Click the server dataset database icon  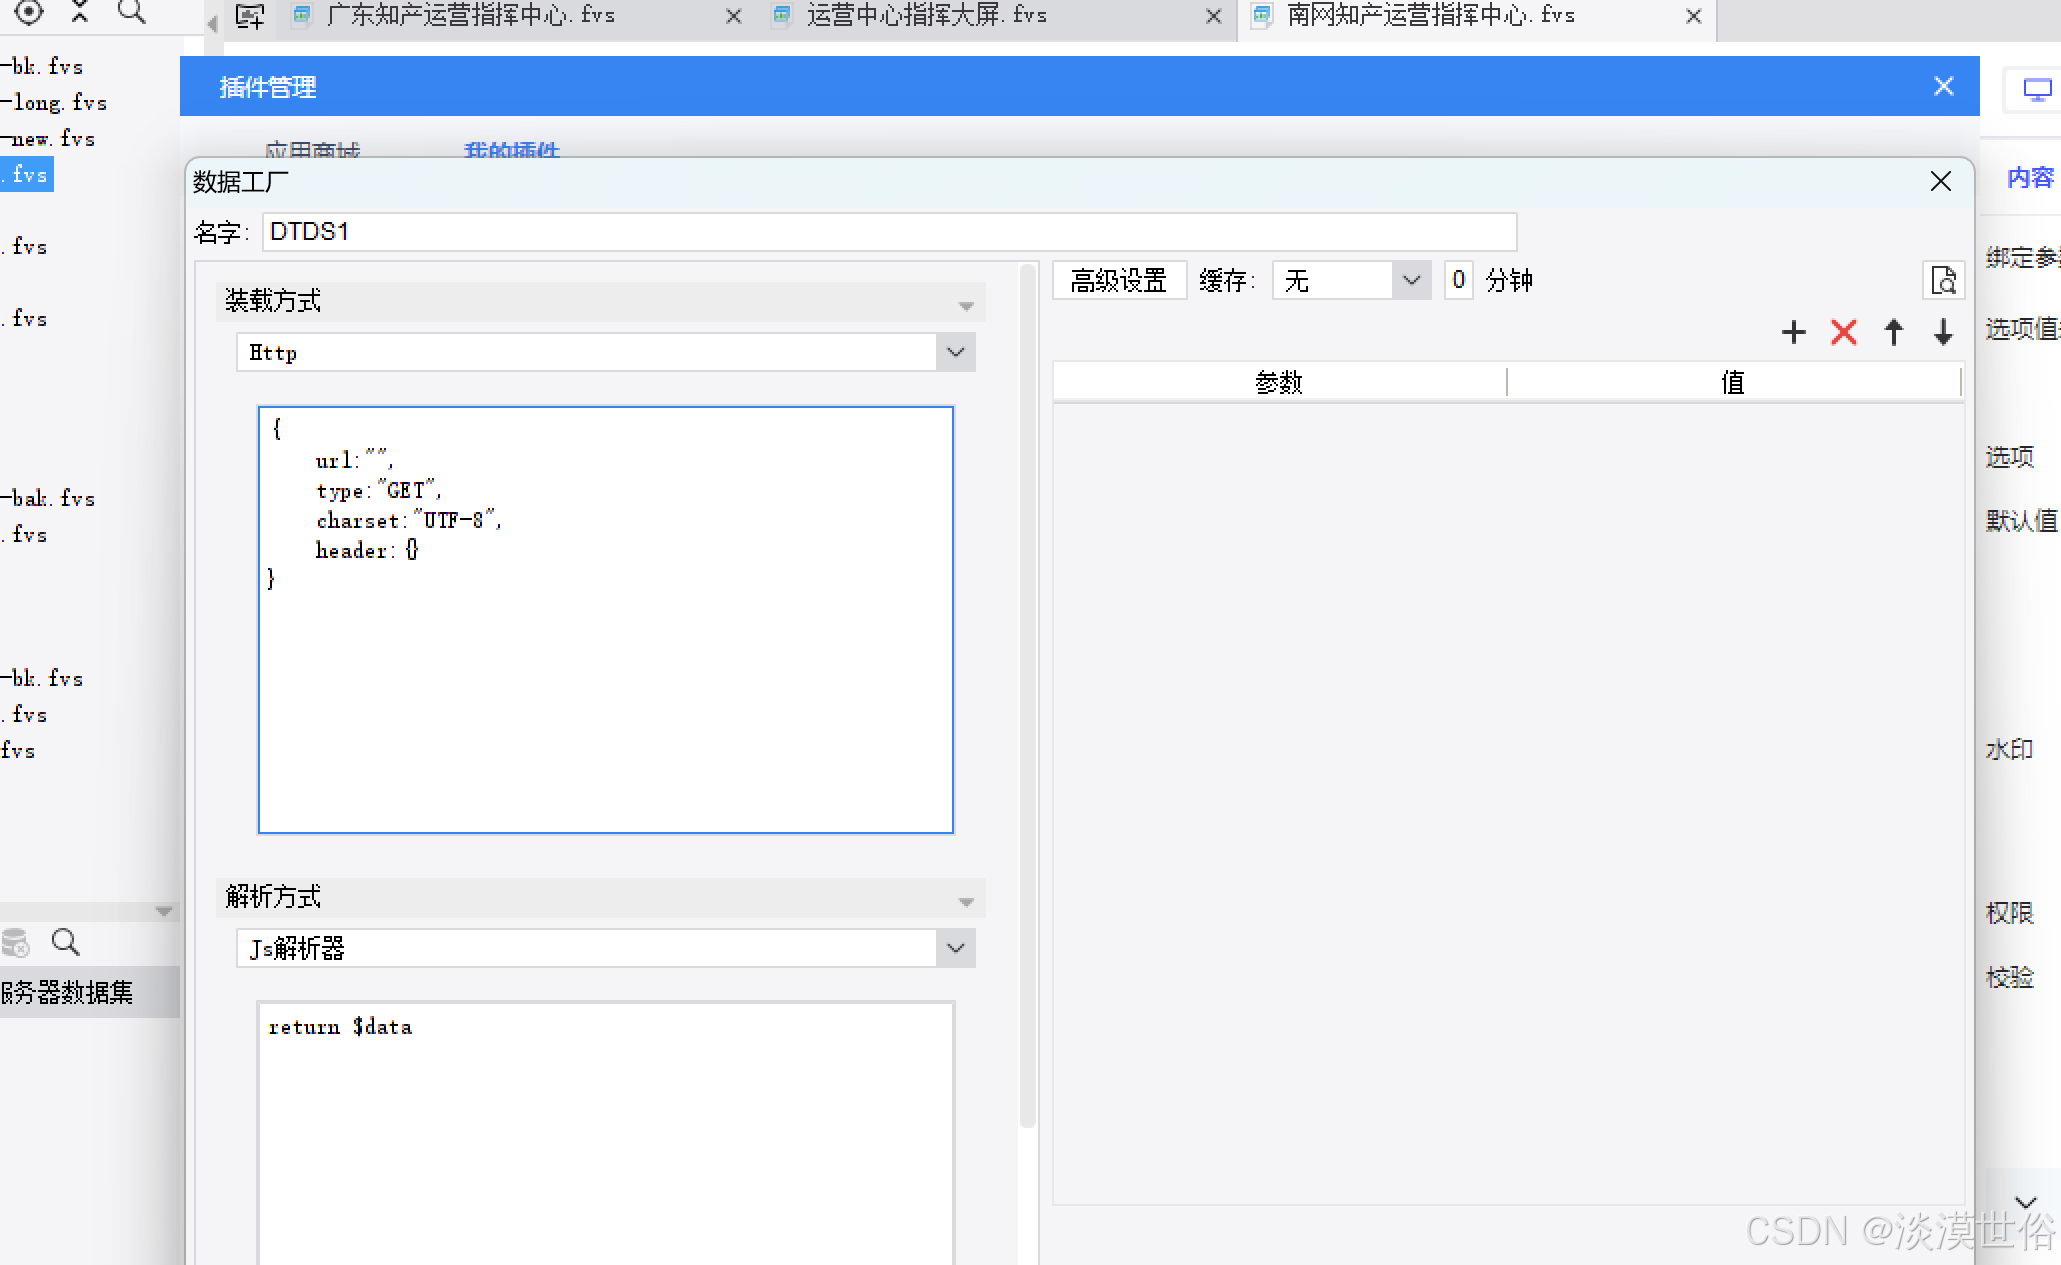pos(16,942)
